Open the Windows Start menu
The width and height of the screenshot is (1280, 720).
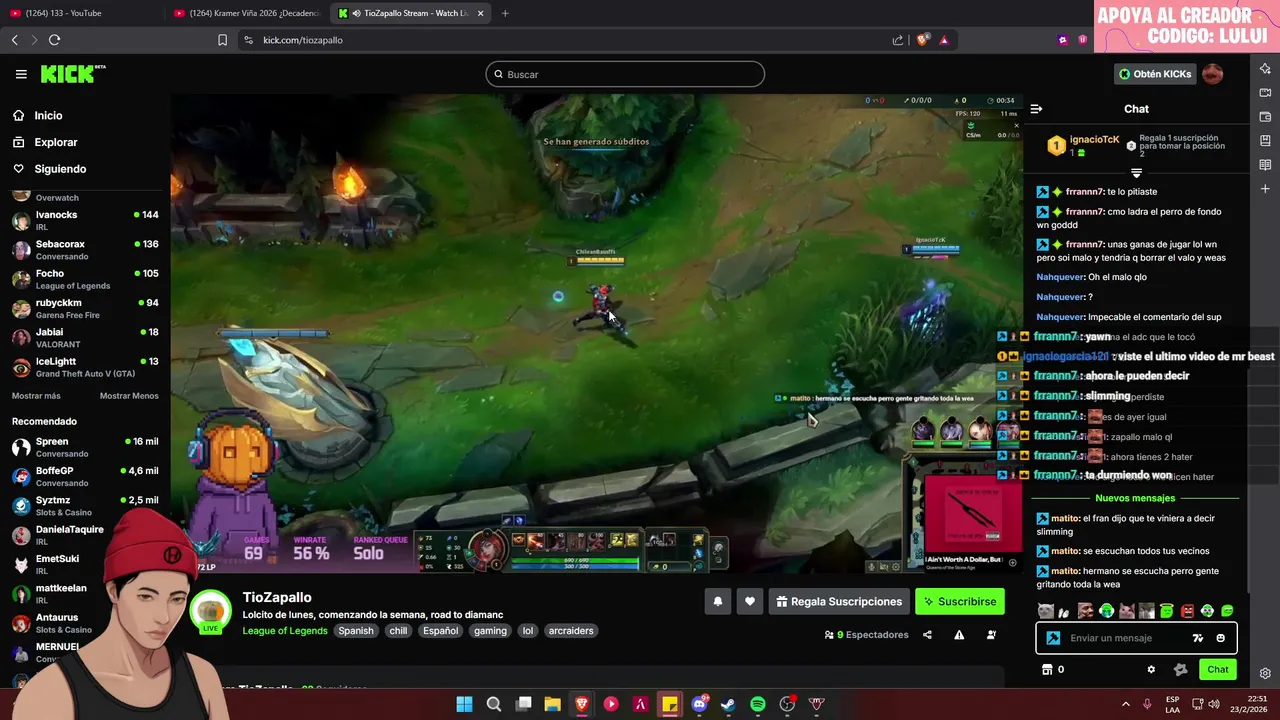(464, 704)
